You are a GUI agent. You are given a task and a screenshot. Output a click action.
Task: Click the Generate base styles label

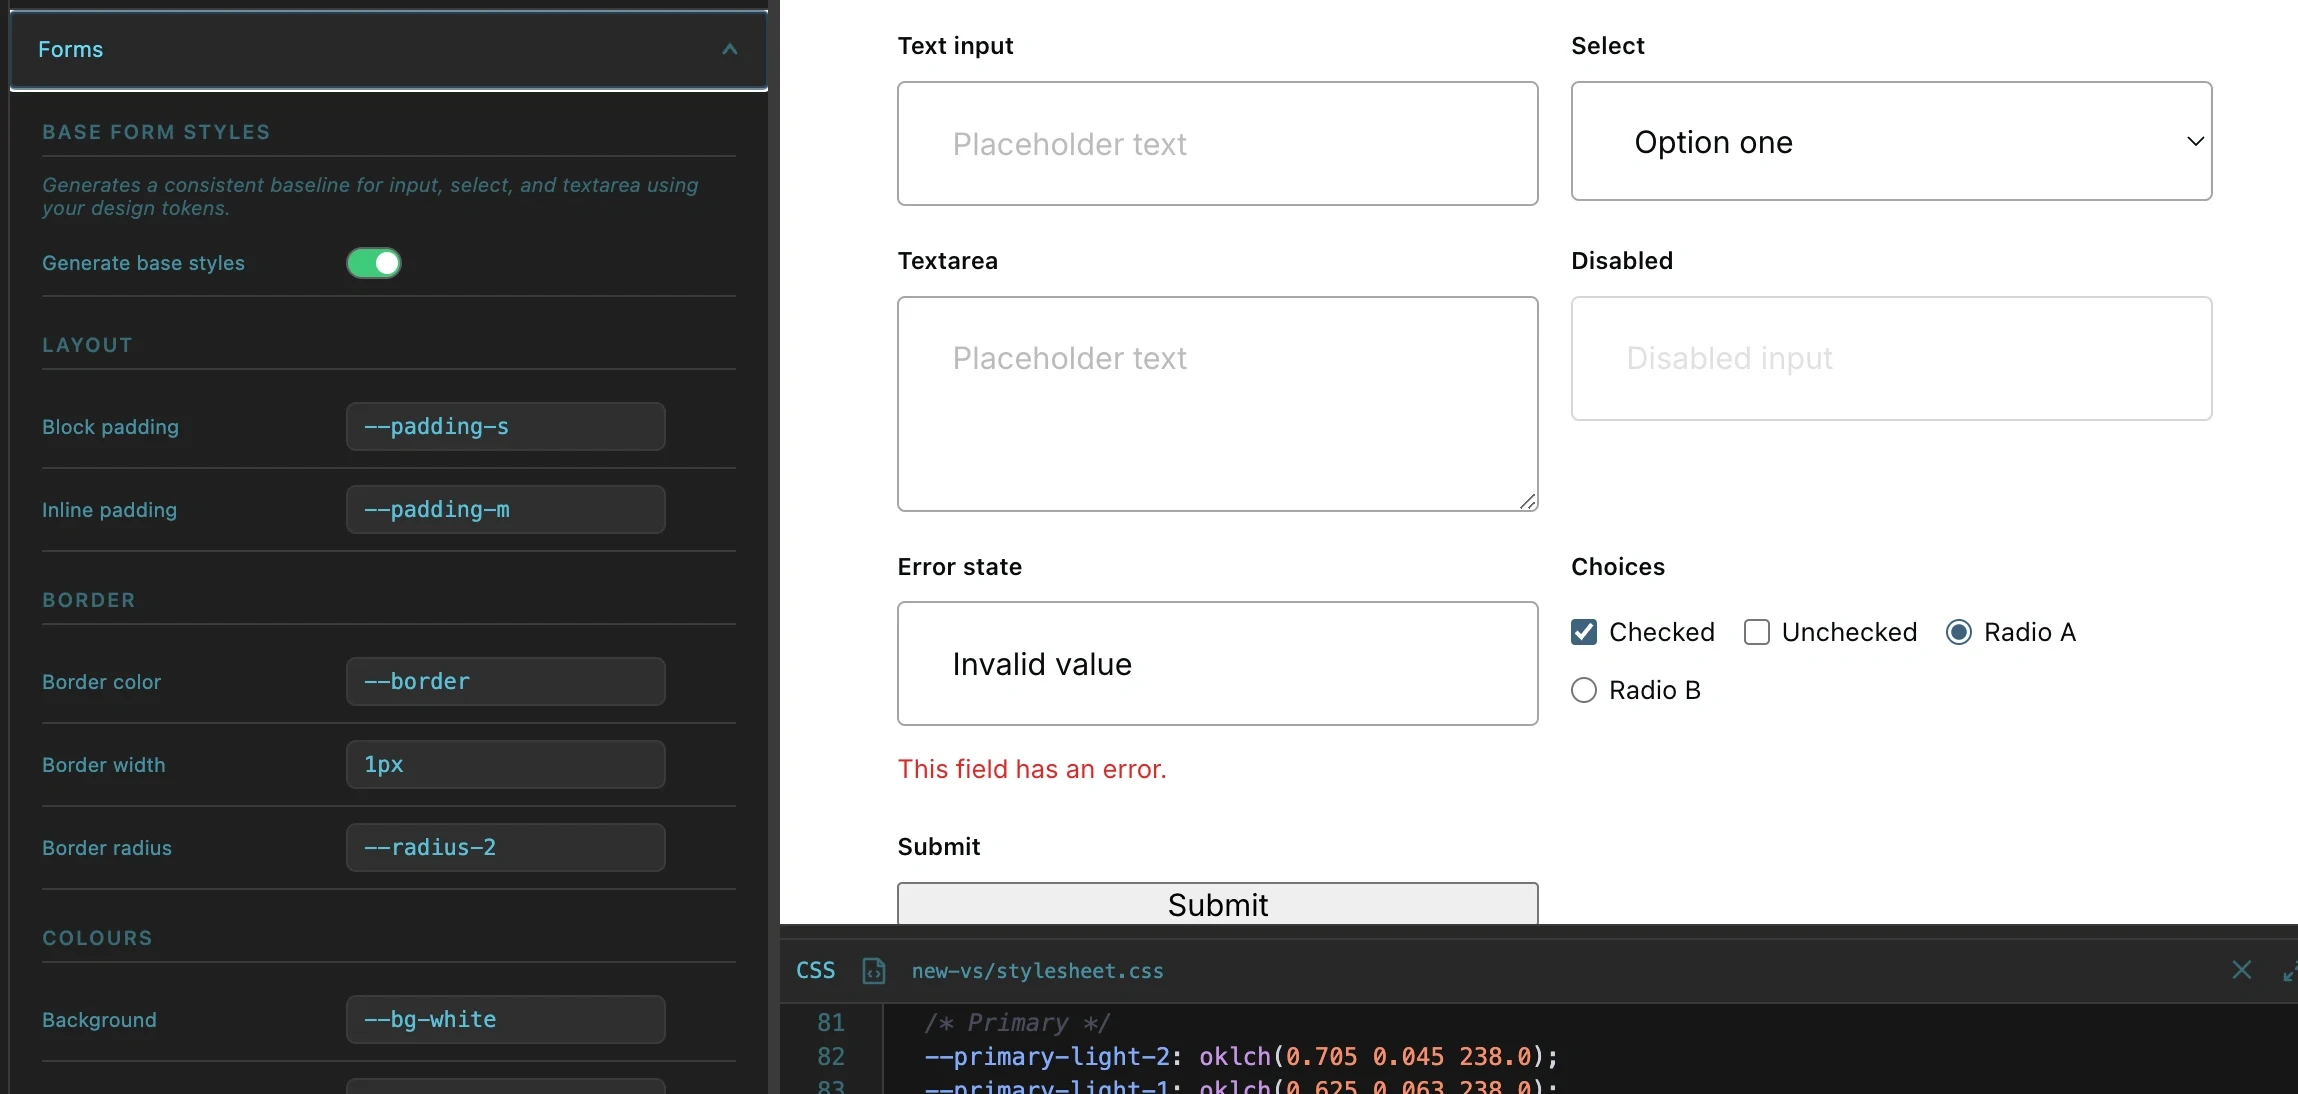pyautogui.click(x=143, y=263)
